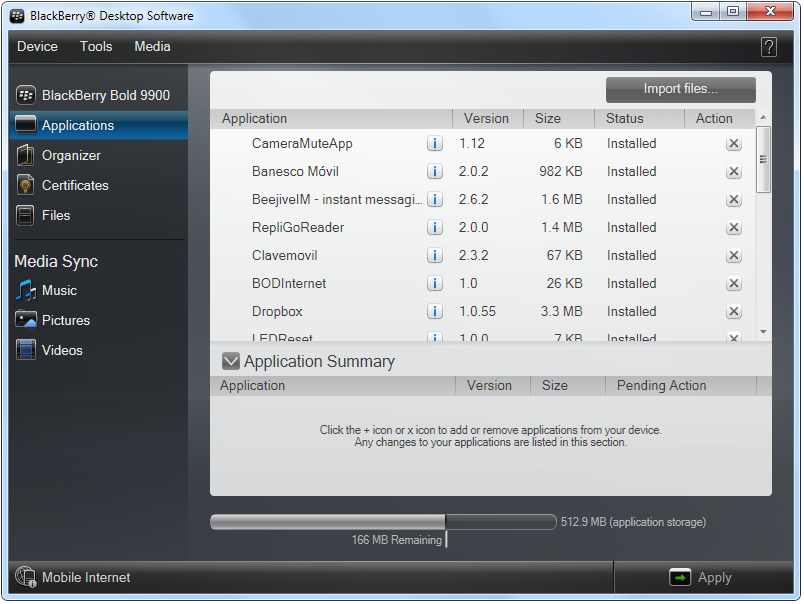The image size is (804, 604).
Task: Click the 512.9 MB application storage label
Action: (x=633, y=522)
